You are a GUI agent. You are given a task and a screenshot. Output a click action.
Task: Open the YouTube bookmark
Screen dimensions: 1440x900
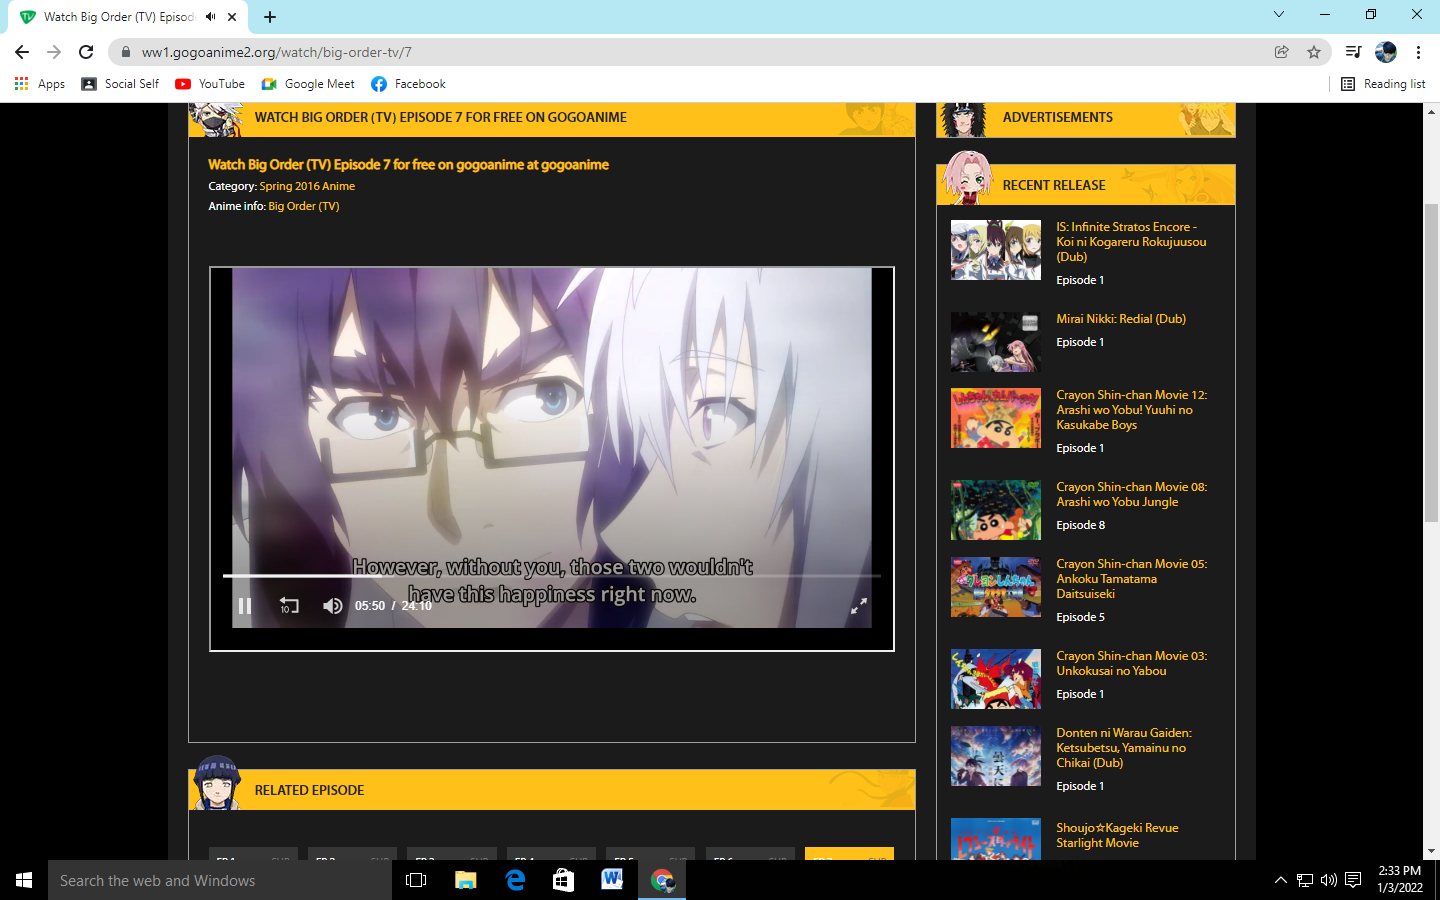pyautogui.click(x=210, y=84)
